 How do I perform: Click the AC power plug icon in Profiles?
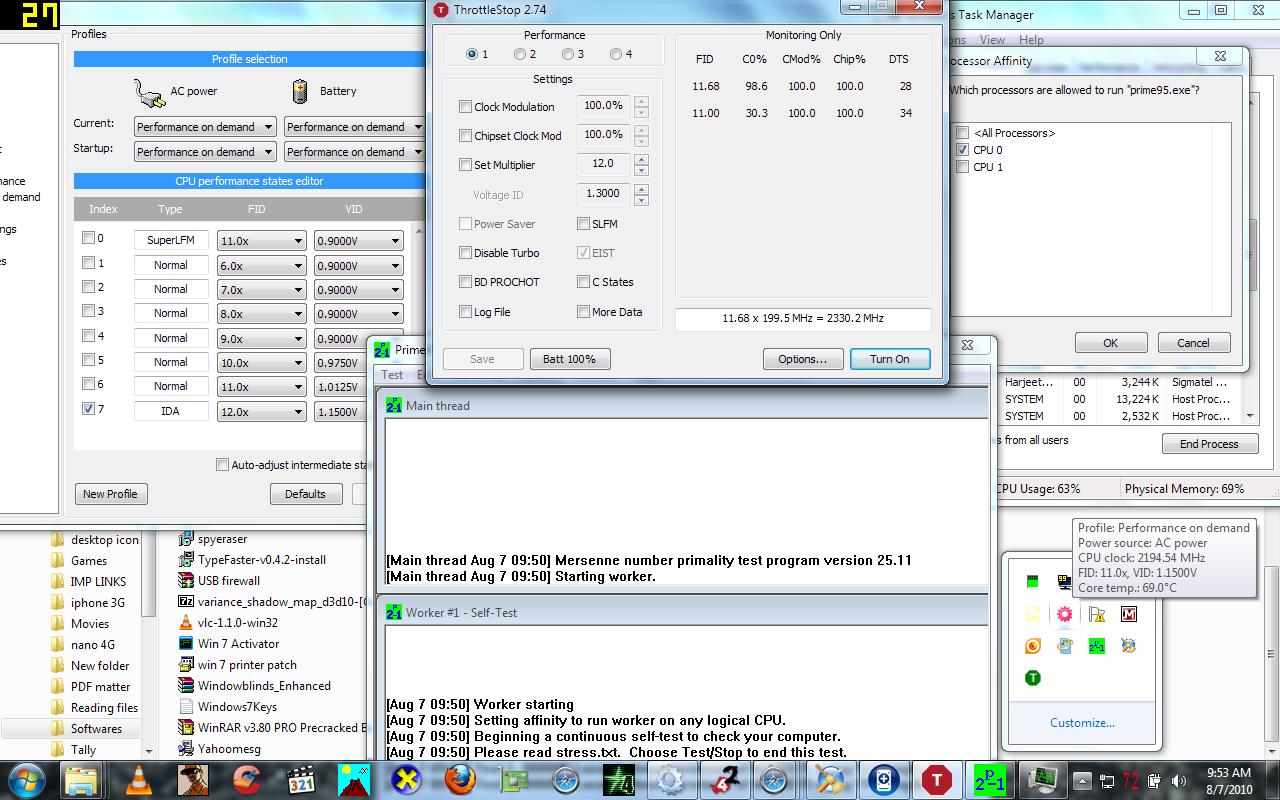pos(149,93)
